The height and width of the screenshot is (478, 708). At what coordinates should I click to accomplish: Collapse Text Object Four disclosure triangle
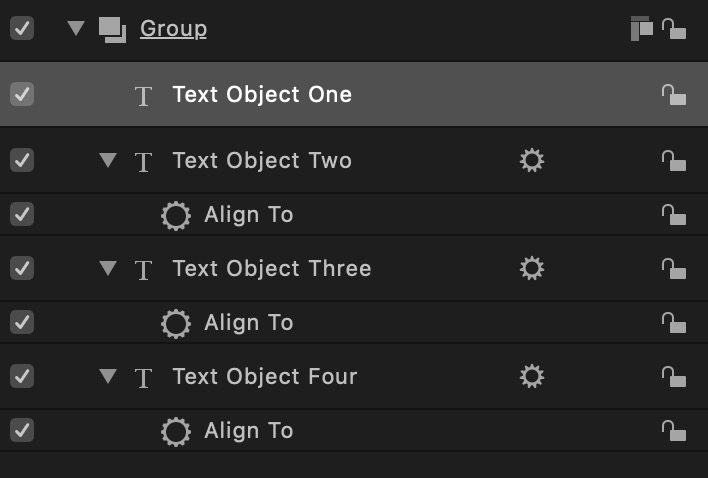point(108,376)
